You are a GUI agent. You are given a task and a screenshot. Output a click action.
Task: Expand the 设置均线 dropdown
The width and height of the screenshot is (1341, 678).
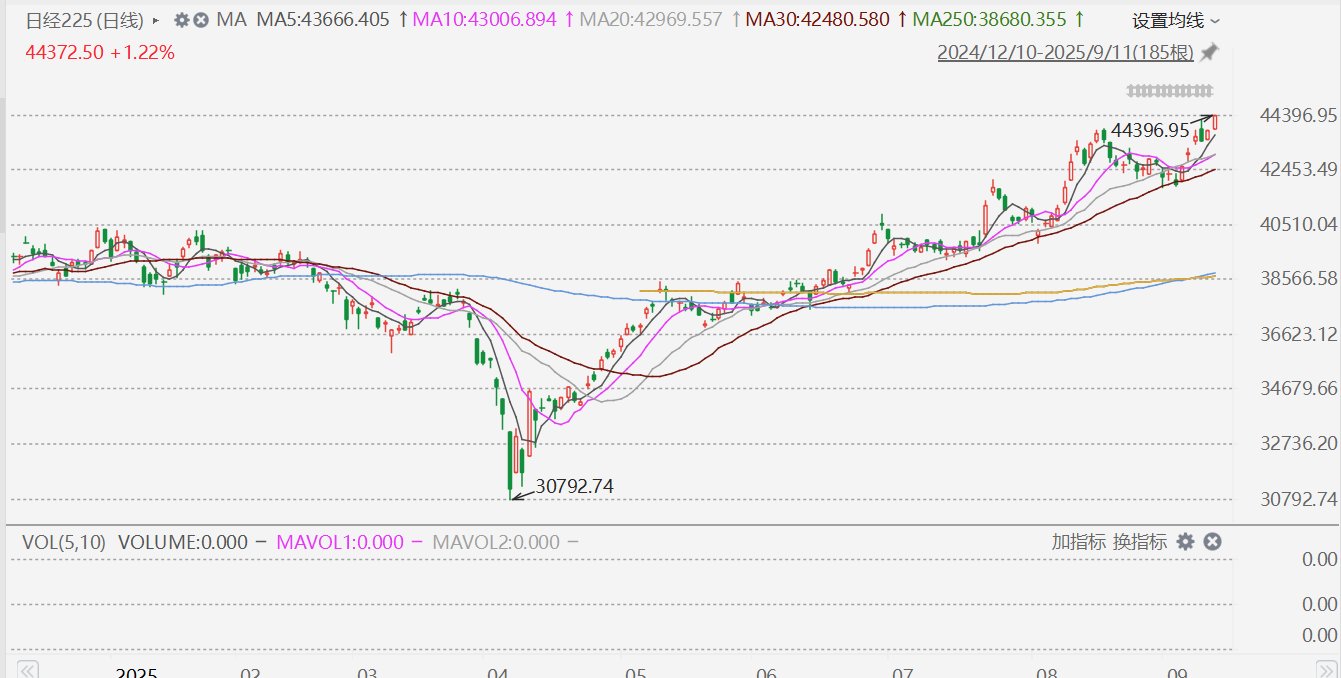pos(1176,20)
